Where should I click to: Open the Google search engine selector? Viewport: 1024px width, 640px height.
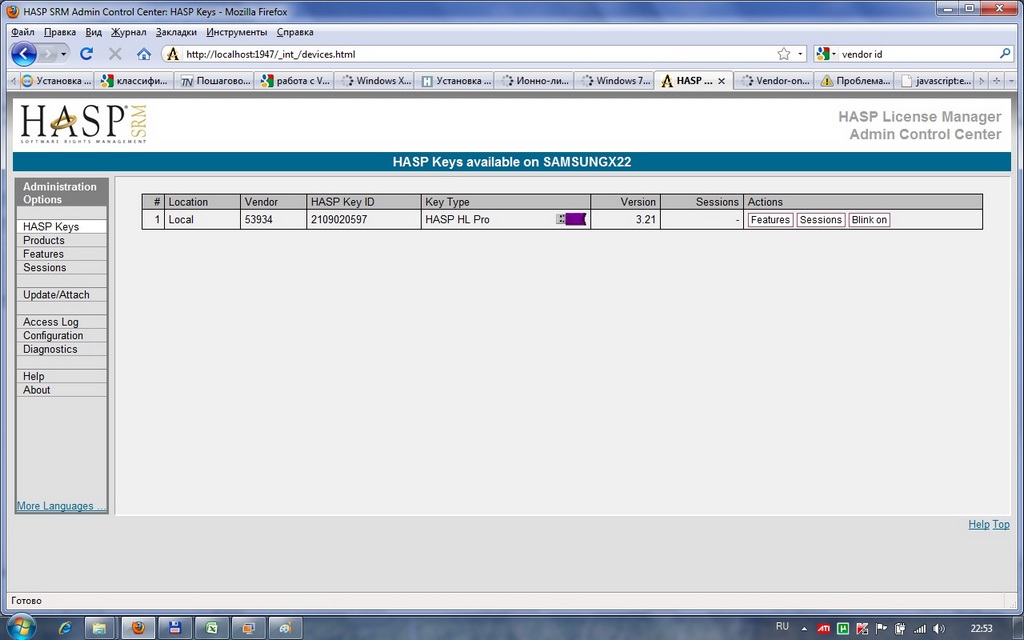825,54
